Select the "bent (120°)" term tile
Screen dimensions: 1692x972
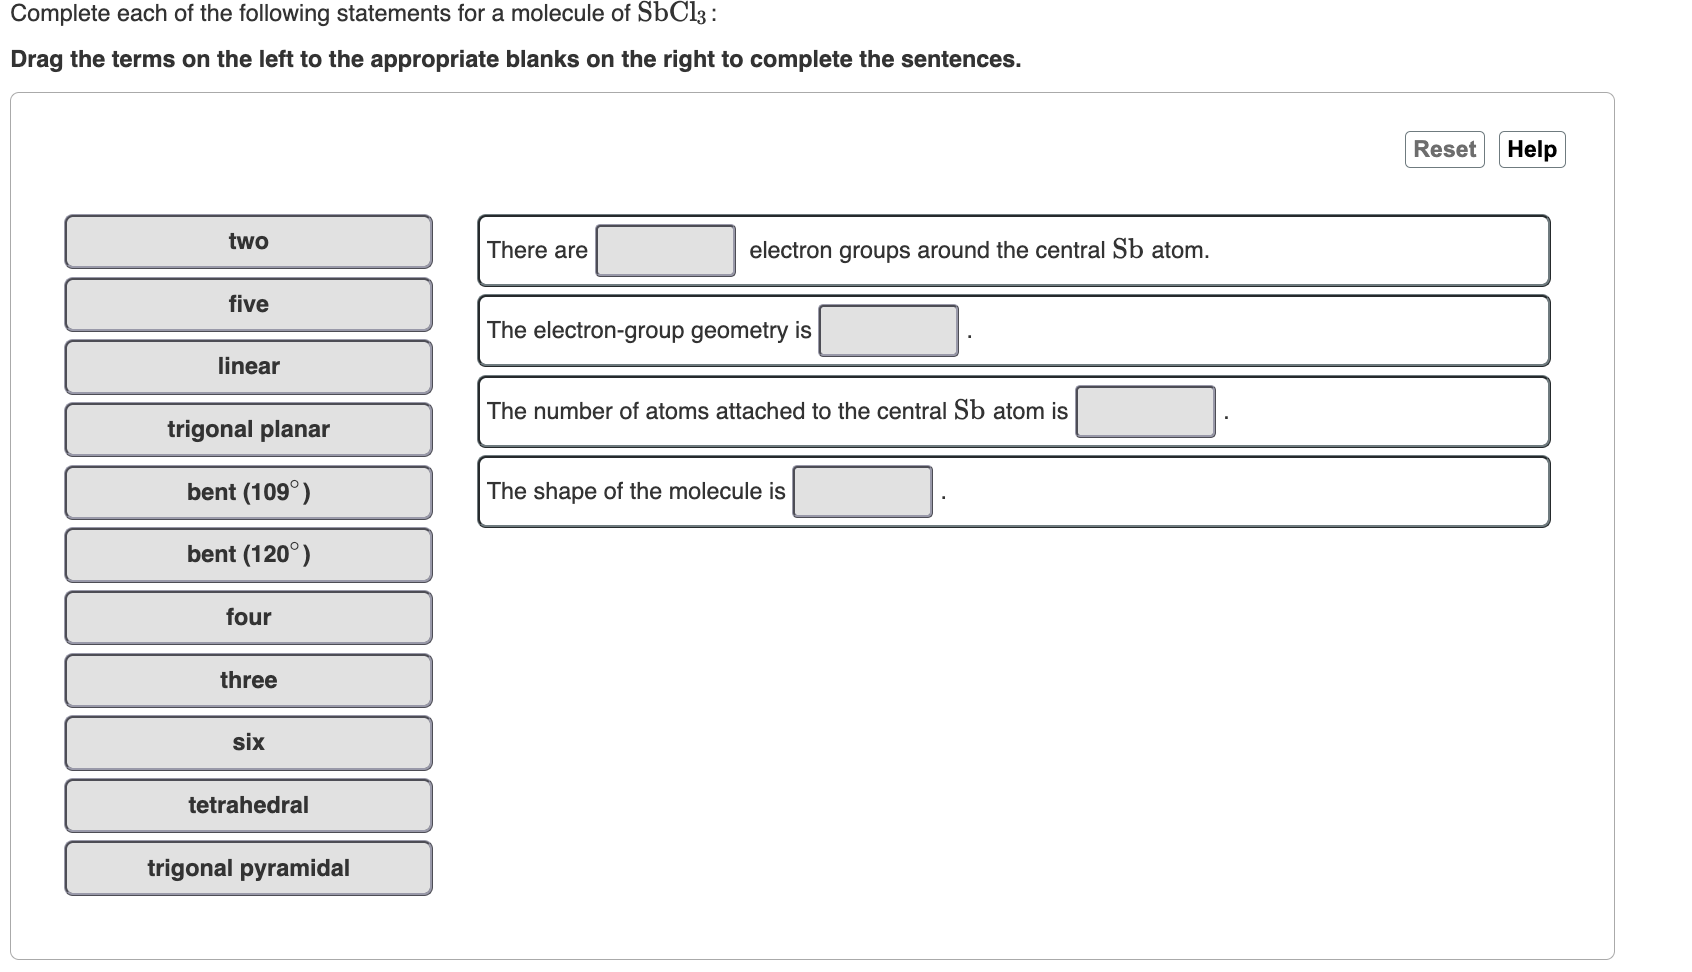tap(247, 555)
